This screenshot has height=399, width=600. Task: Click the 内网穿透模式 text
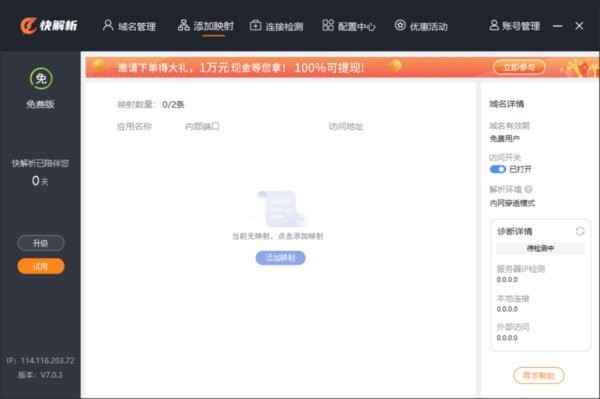coord(512,203)
